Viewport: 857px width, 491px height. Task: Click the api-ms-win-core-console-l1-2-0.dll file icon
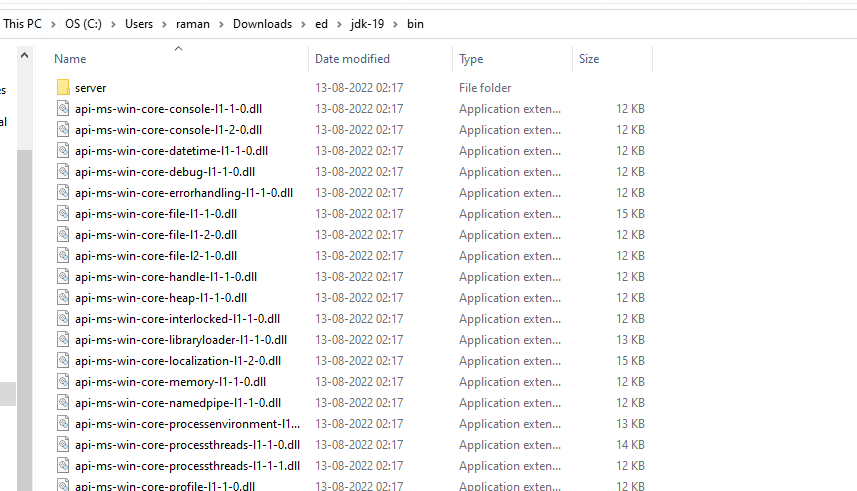(x=63, y=130)
